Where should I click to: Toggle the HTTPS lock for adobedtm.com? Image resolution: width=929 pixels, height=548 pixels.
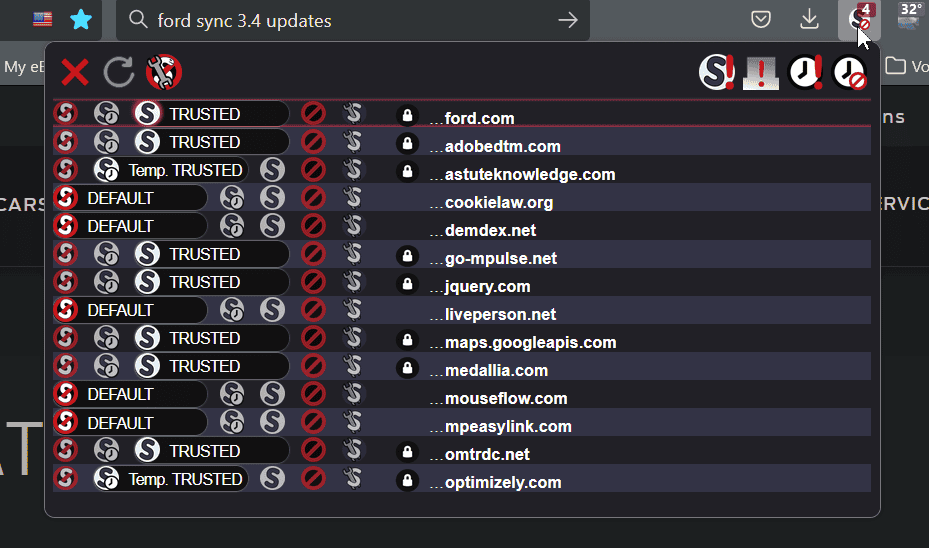[407, 143]
